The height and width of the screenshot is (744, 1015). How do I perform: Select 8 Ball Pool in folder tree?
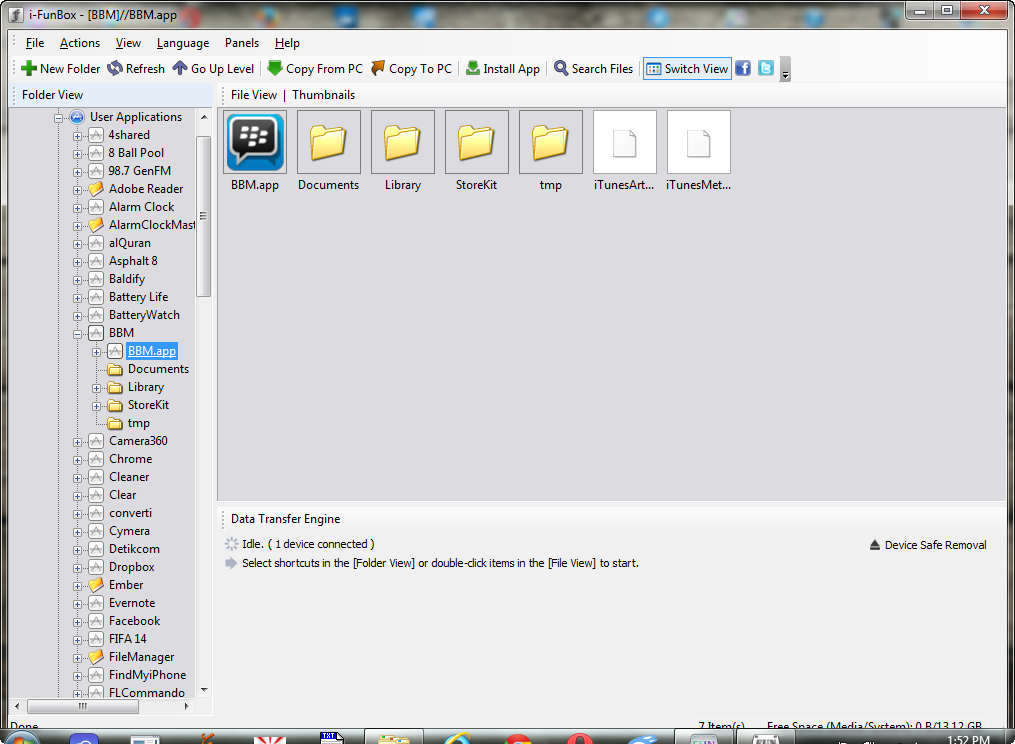[136, 153]
